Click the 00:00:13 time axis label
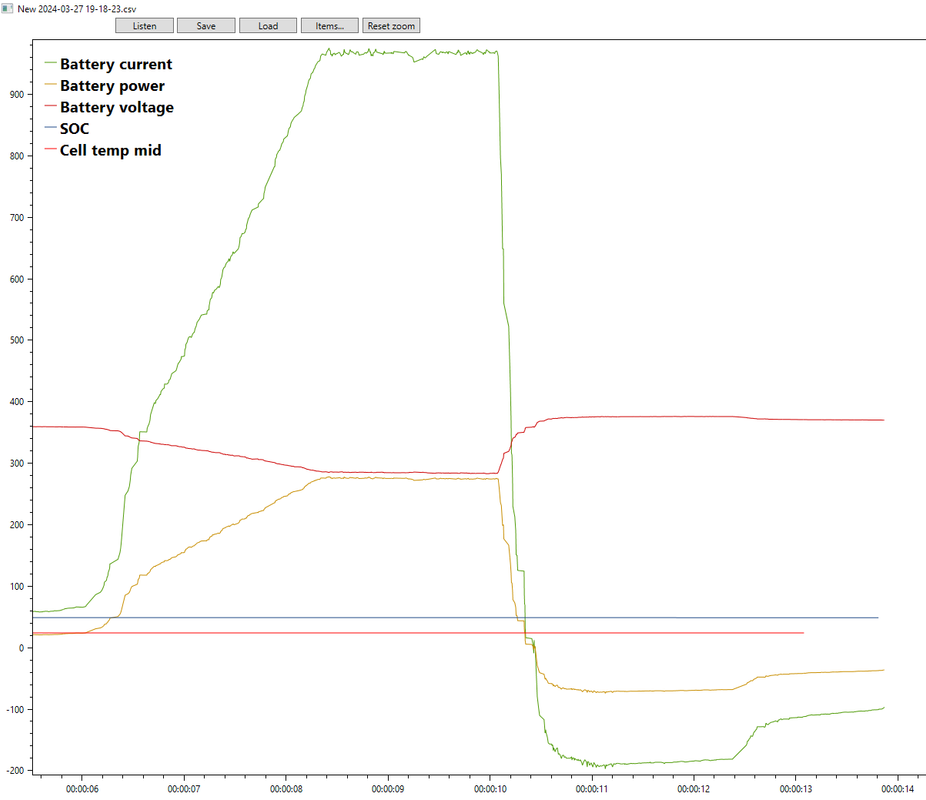Image resolution: width=926 pixels, height=800 pixels. [795, 789]
